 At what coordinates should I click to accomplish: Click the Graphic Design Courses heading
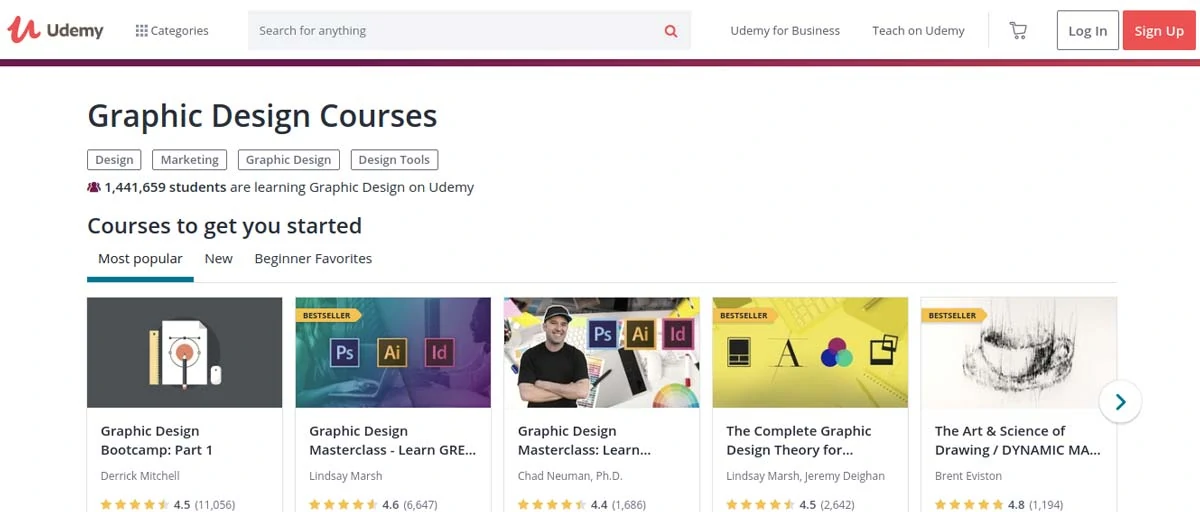(x=262, y=116)
